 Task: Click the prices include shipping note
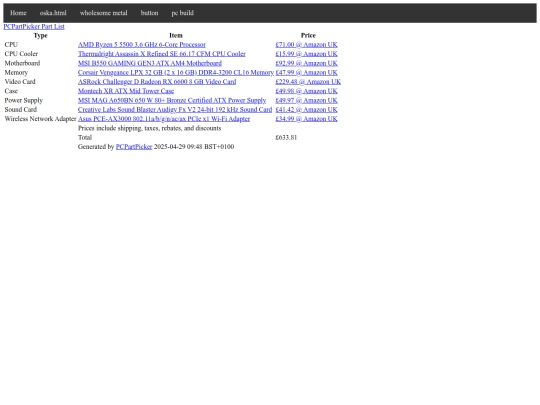tap(149, 128)
